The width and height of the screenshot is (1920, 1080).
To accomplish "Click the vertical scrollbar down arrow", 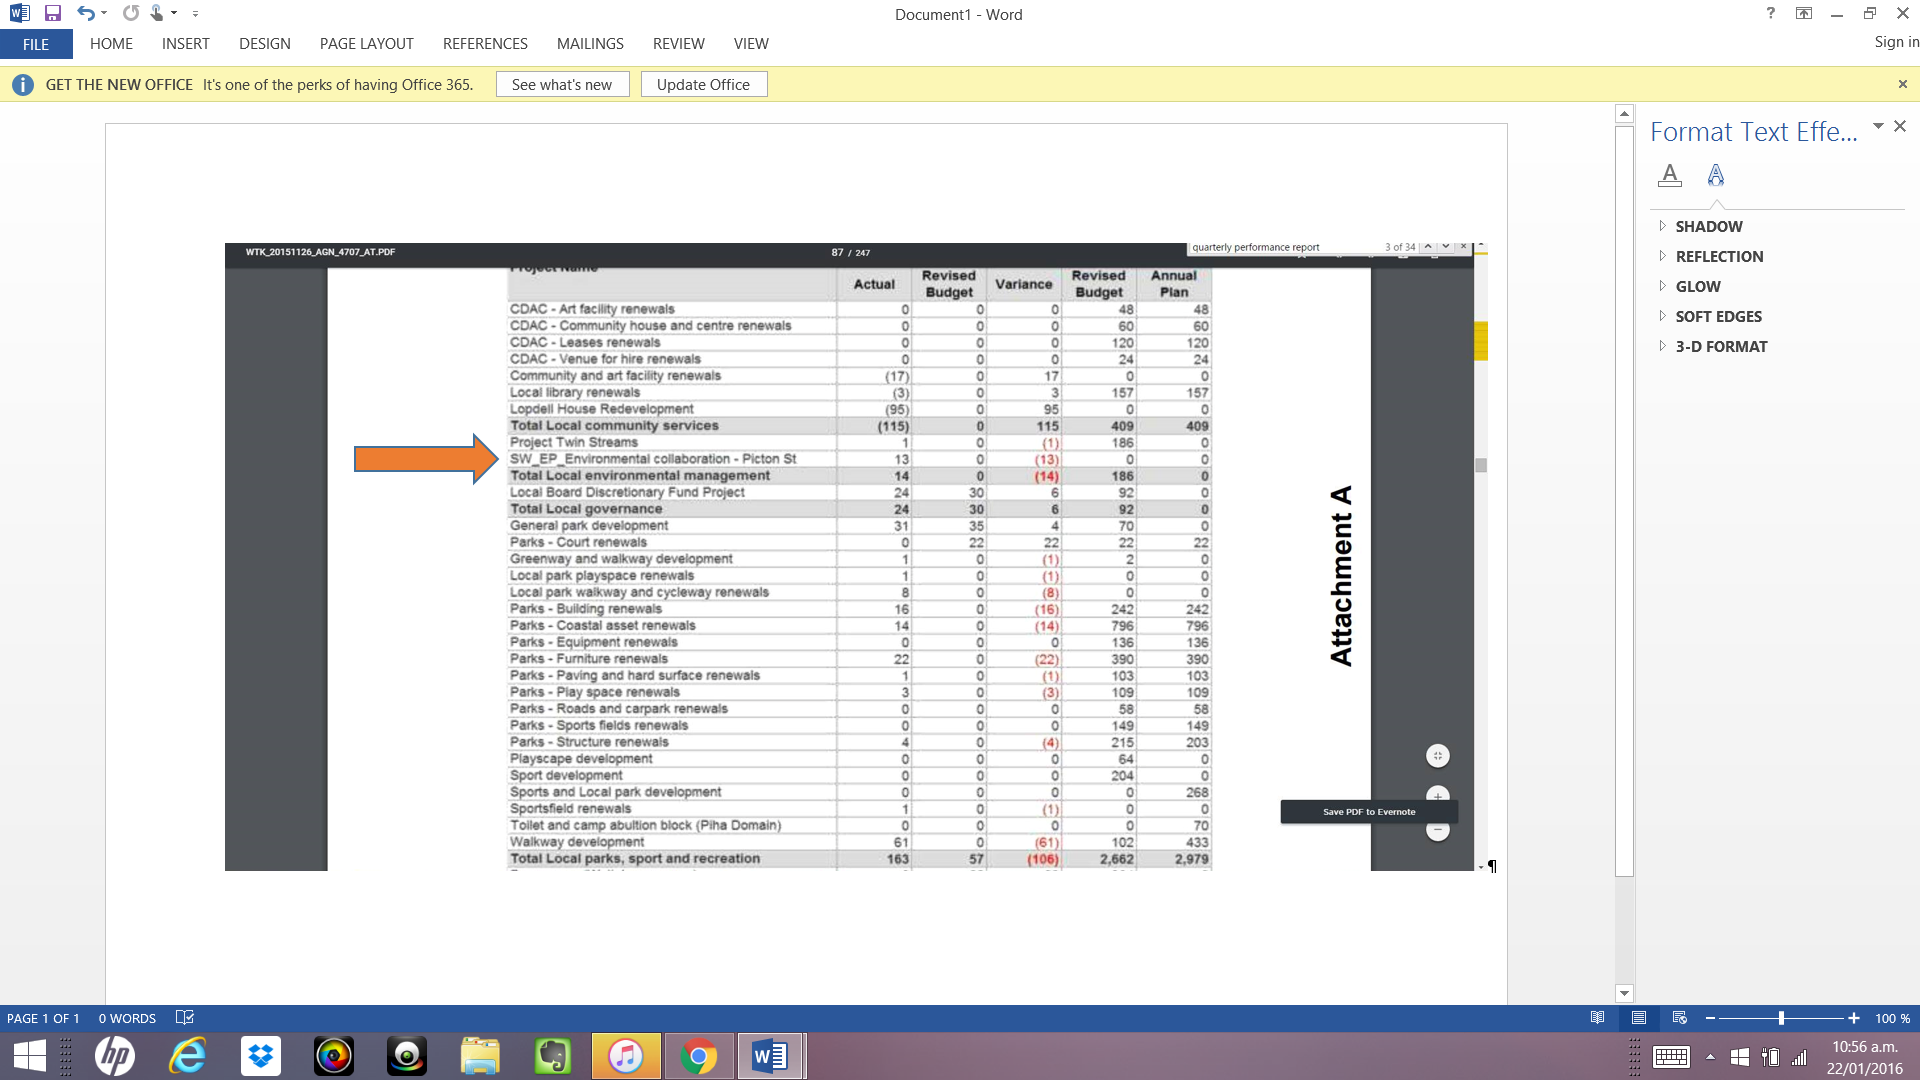I will (1624, 994).
